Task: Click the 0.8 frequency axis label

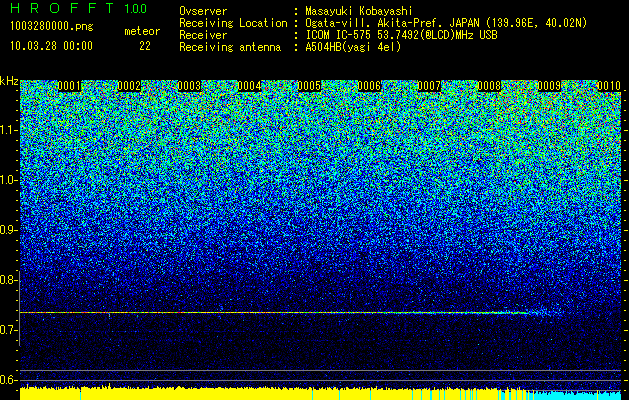Action: 9,280
